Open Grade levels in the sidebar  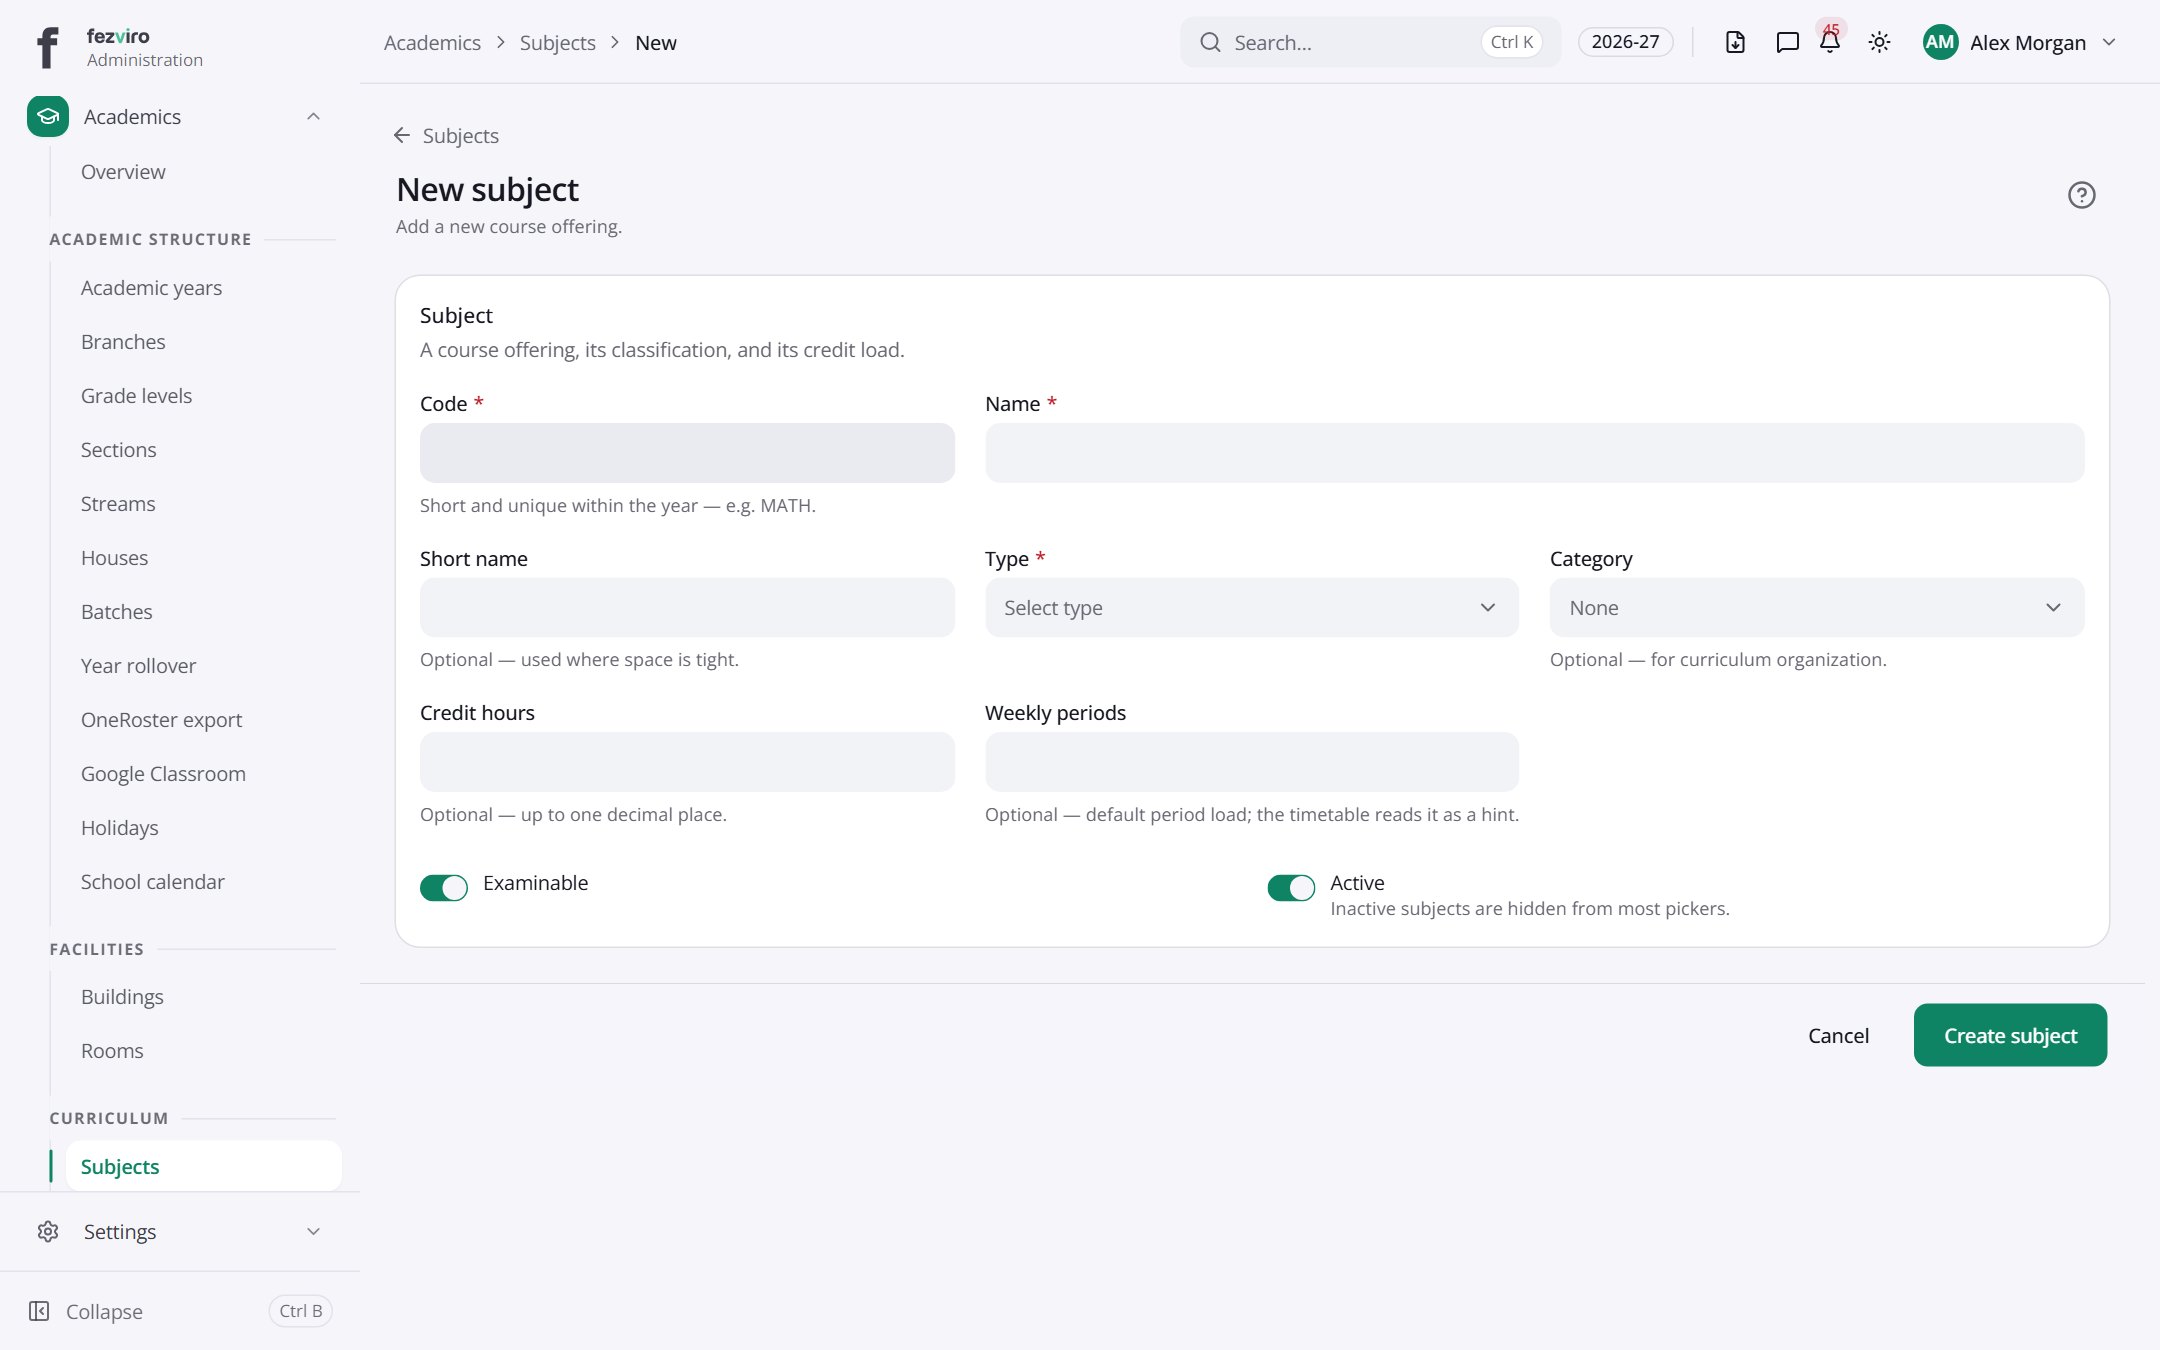(x=136, y=396)
